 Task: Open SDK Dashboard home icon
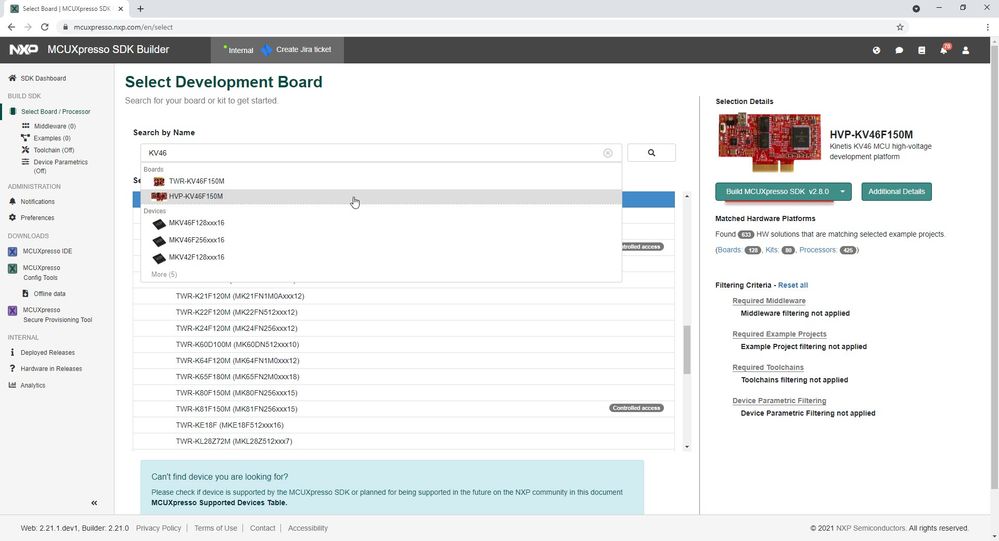click(x=12, y=78)
